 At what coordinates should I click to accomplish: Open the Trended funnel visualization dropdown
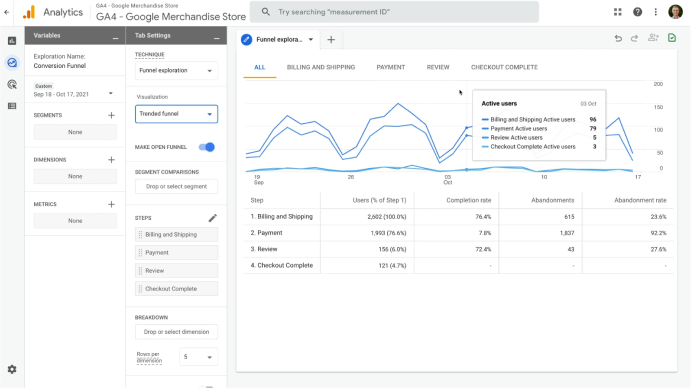pos(176,114)
